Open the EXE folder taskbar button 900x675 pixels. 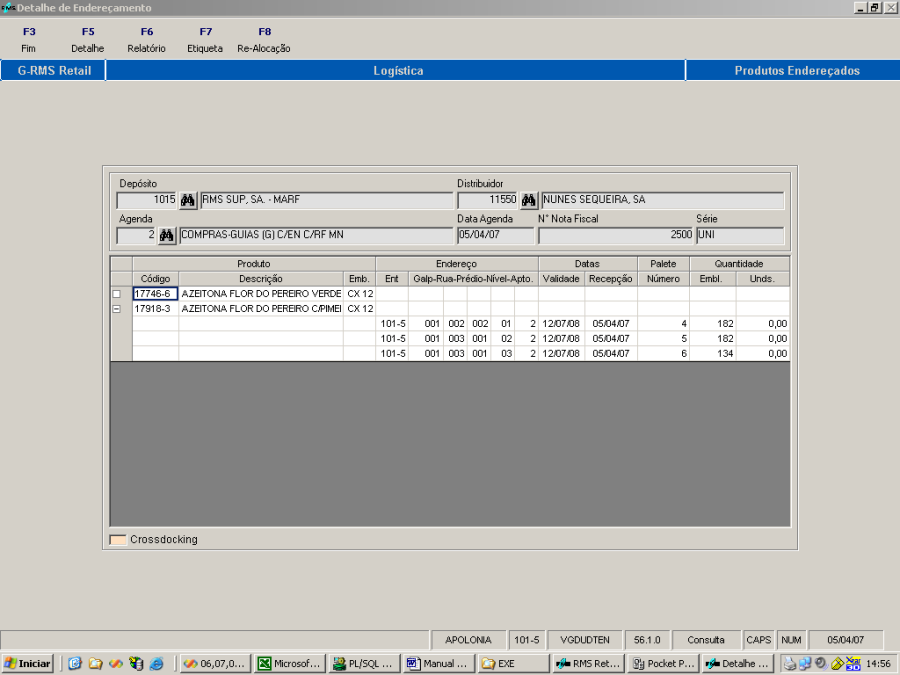(x=512, y=663)
